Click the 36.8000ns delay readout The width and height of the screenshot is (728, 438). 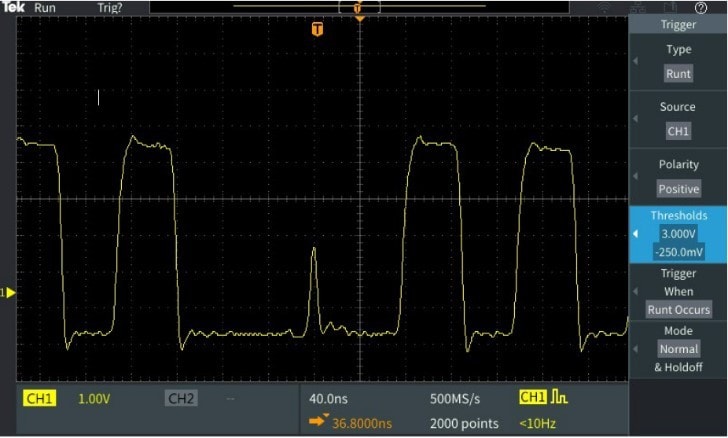click(362, 423)
